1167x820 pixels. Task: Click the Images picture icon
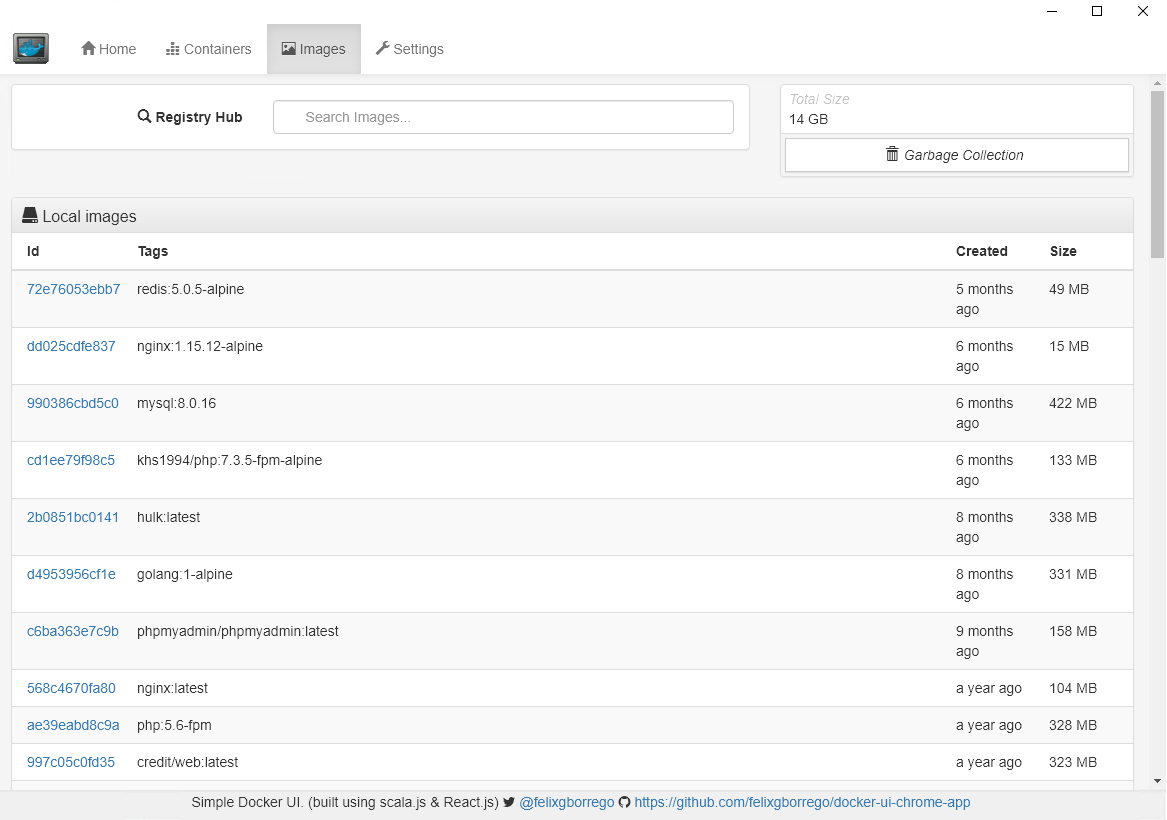289,48
